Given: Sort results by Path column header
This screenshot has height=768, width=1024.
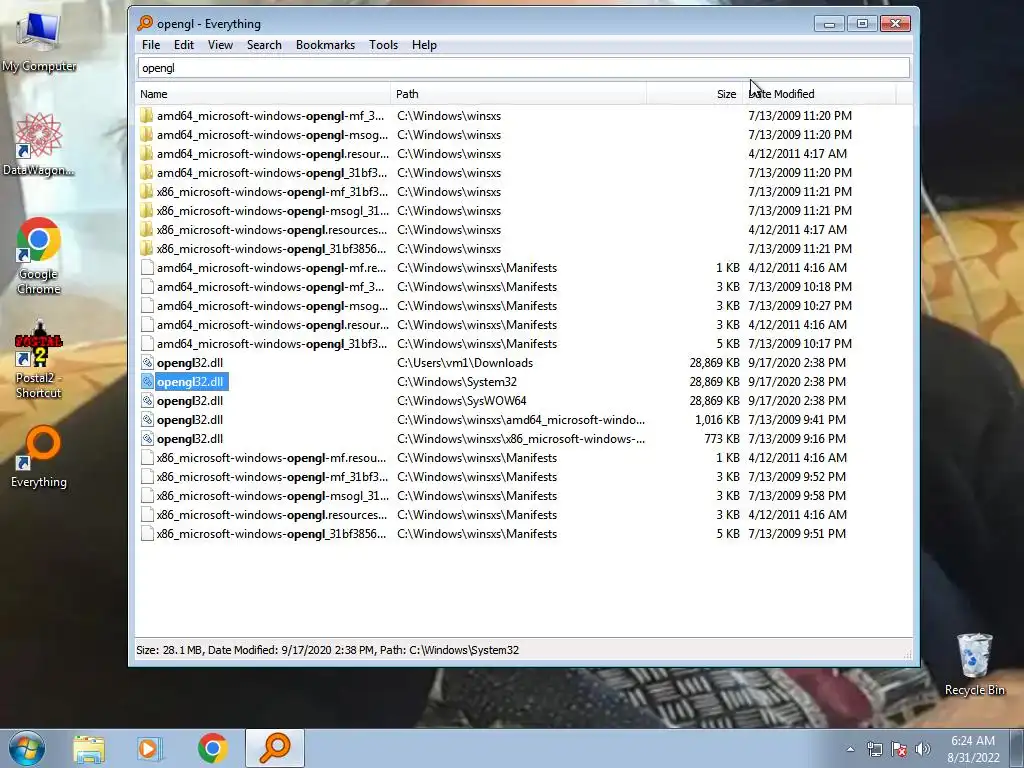Looking at the screenshot, I should (519, 94).
